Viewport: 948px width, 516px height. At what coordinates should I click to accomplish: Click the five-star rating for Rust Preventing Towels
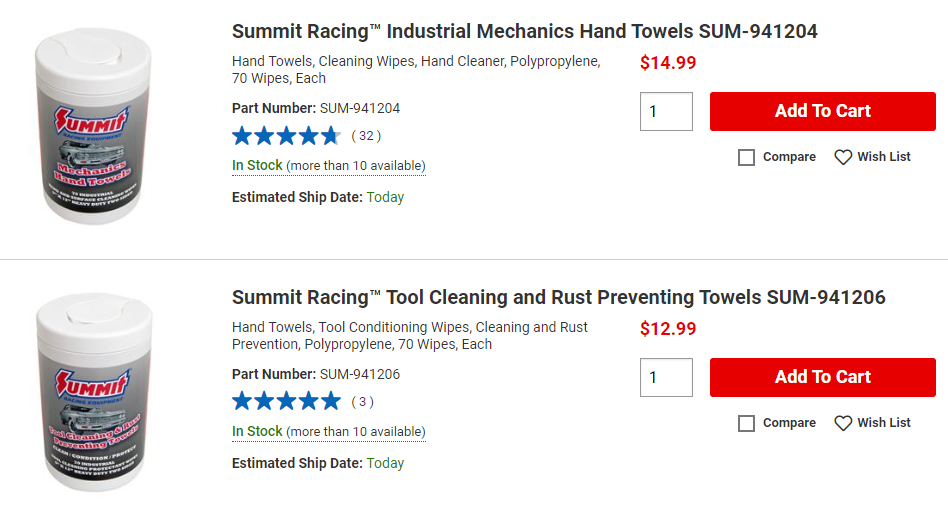tap(286, 402)
